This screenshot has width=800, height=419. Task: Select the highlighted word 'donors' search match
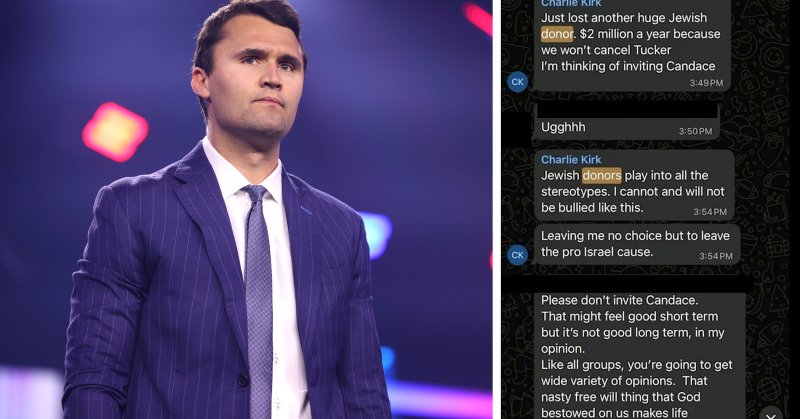602,176
